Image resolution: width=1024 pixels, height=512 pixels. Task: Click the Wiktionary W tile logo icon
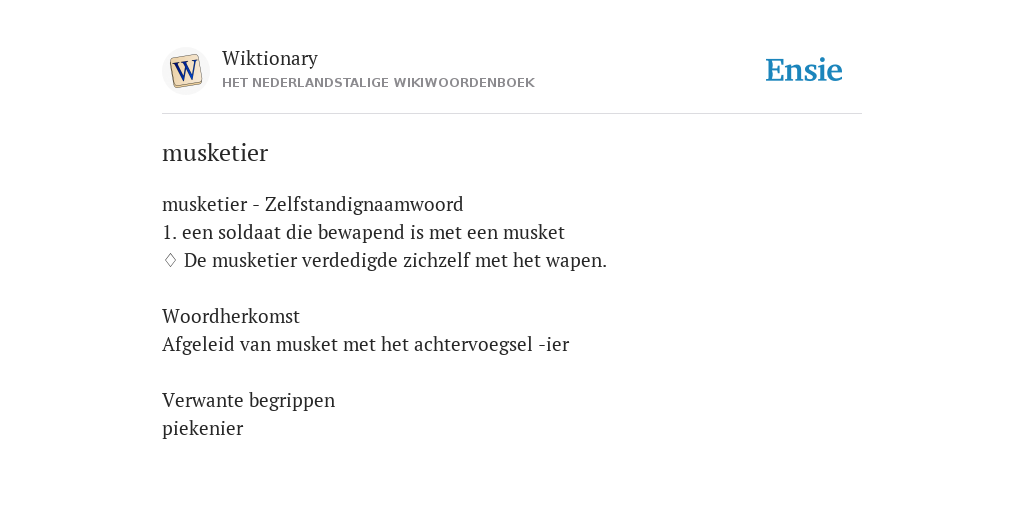[x=185, y=71]
